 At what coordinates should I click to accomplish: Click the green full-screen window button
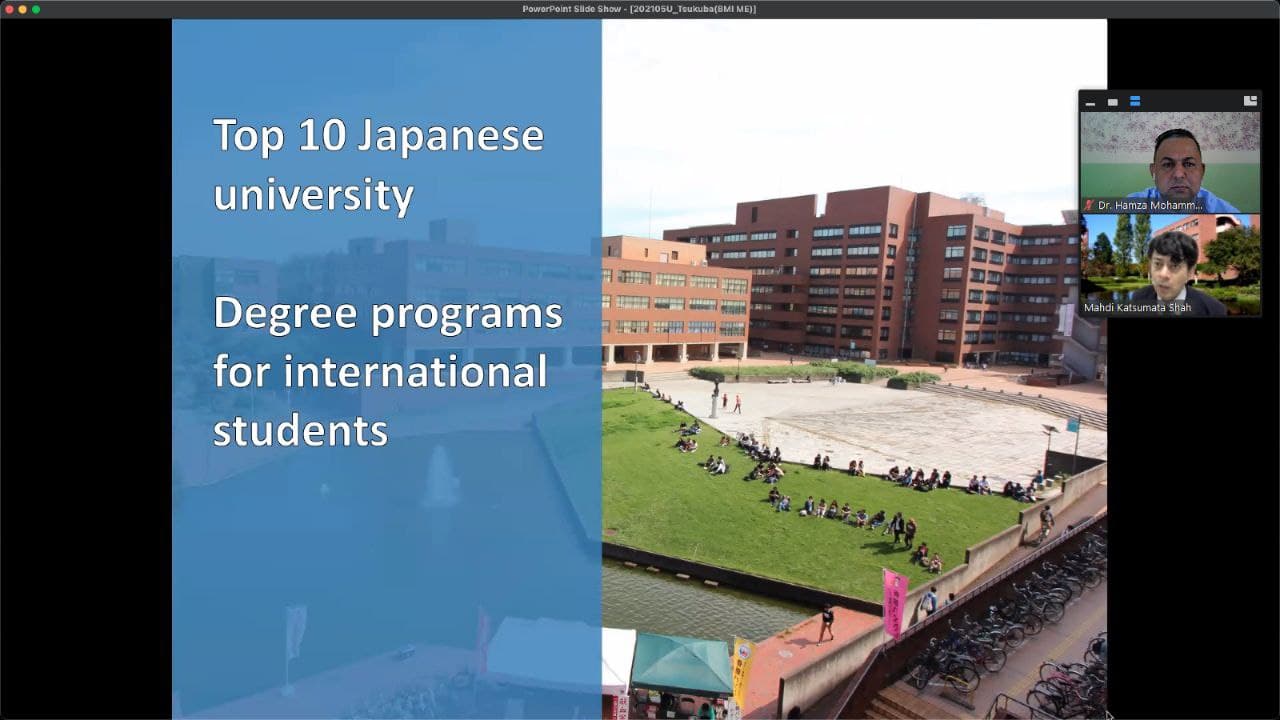coord(36,9)
